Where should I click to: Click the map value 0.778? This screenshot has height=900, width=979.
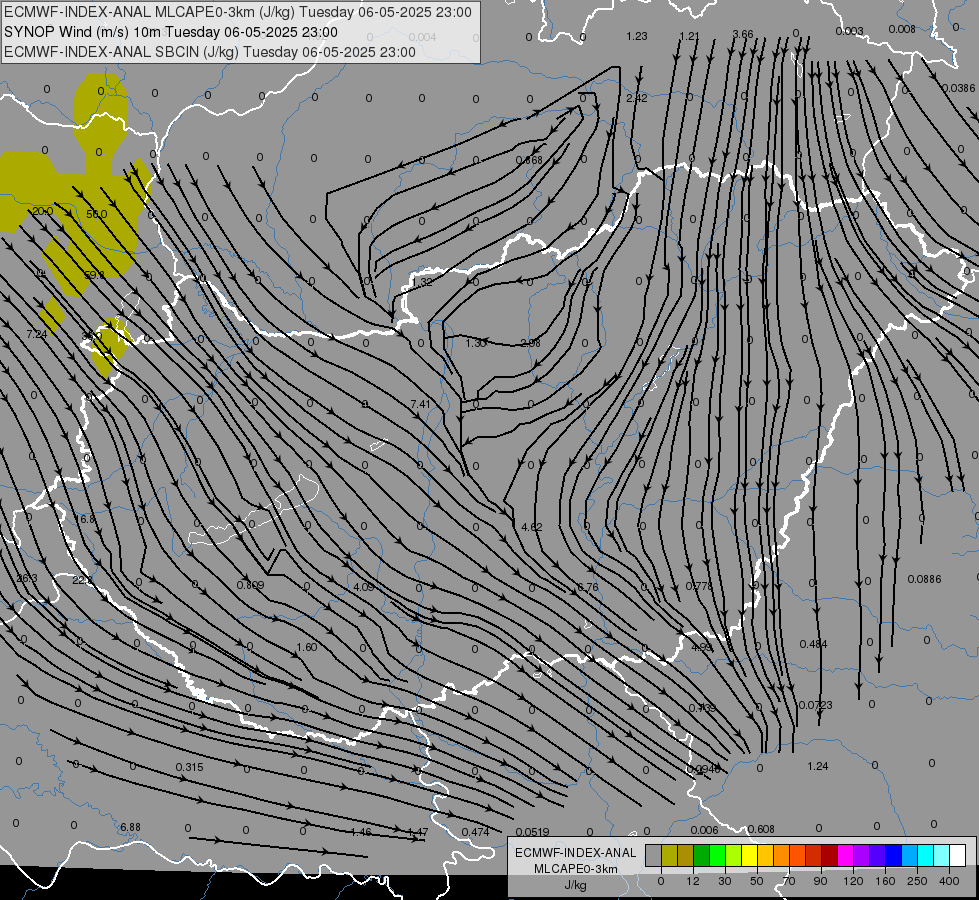coord(699,586)
